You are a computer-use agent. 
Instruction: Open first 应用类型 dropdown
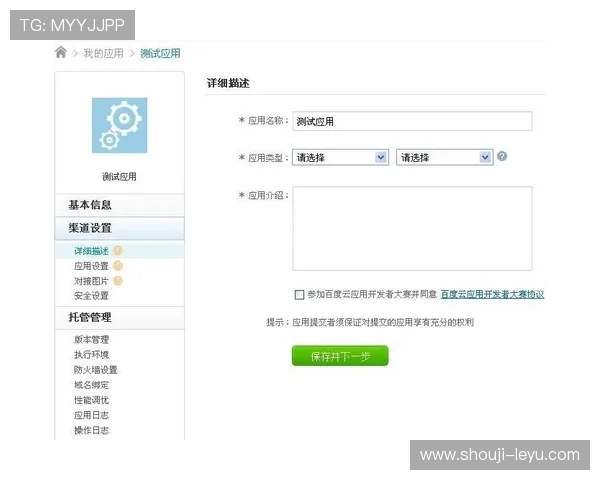(x=340, y=157)
